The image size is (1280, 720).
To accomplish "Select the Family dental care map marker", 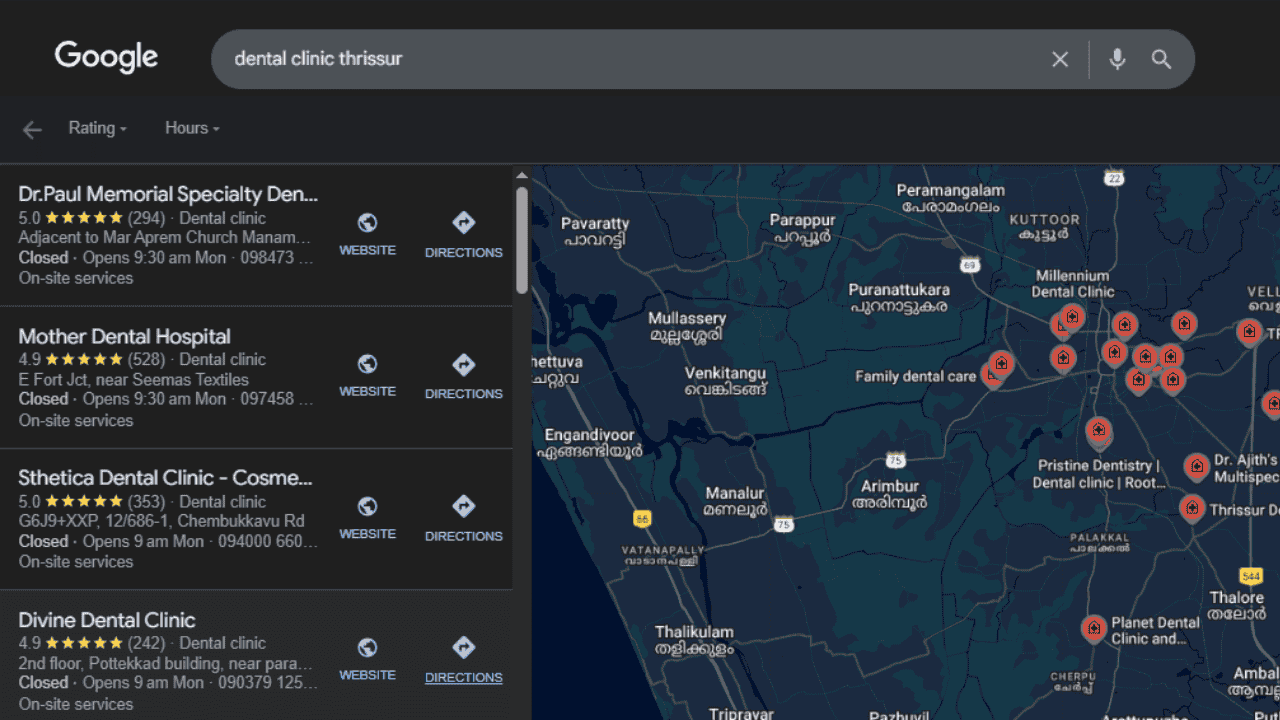I will (1000, 364).
